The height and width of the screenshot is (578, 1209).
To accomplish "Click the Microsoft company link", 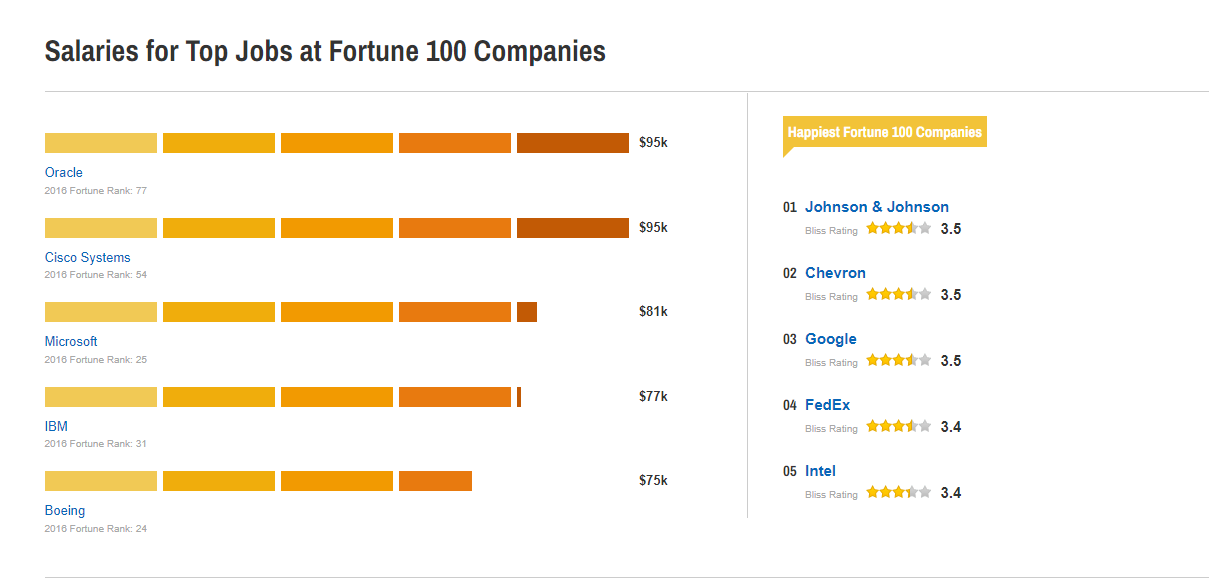I will (71, 342).
